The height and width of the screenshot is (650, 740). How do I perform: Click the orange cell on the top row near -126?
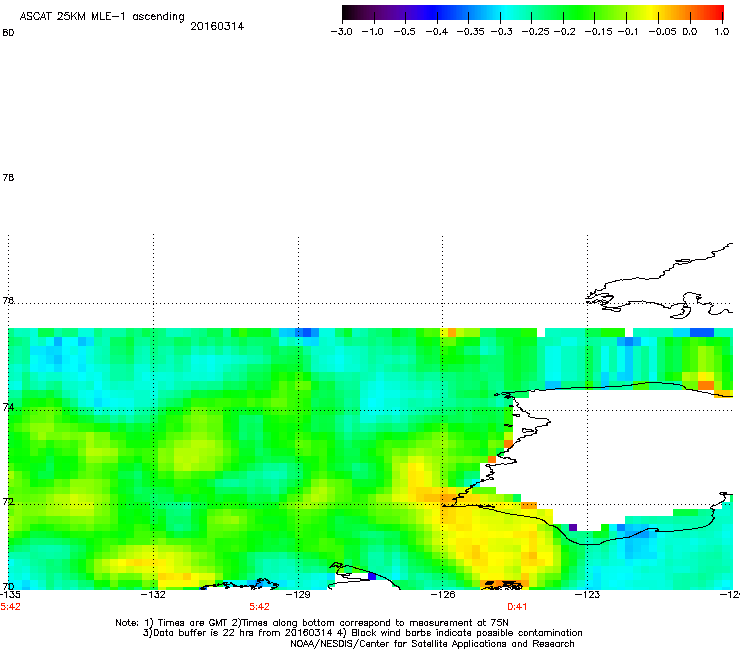(x=452, y=332)
